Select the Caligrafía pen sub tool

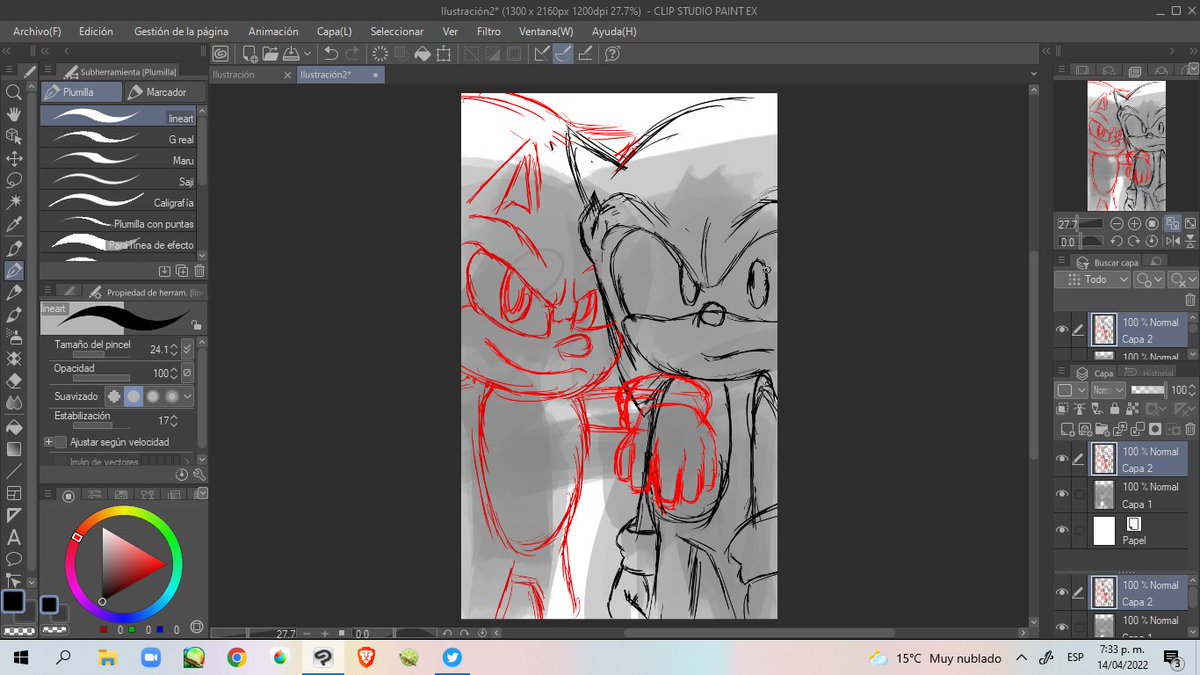tap(118, 202)
